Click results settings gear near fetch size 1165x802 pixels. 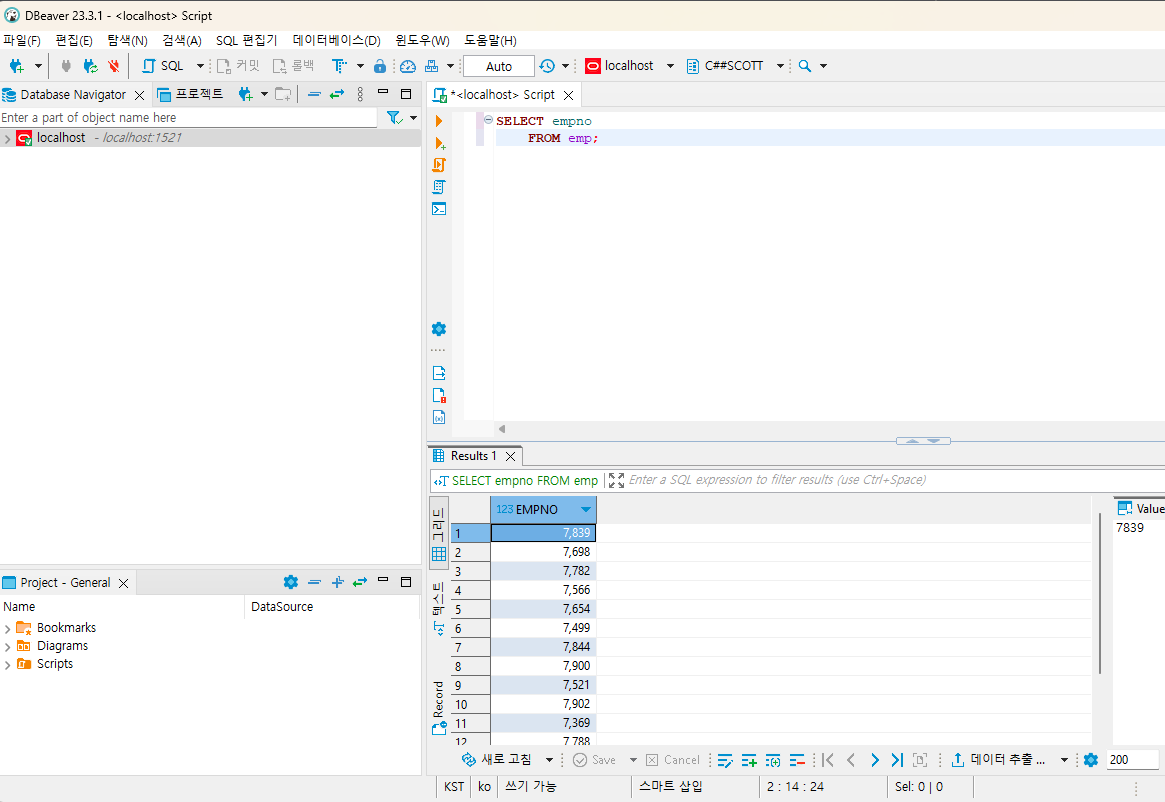[1091, 760]
